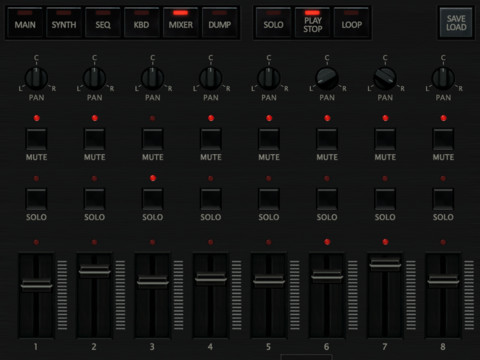Viewport: 480px width, 360px height.
Task: Click the SAVE LOAD button
Action: coord(456,23)
